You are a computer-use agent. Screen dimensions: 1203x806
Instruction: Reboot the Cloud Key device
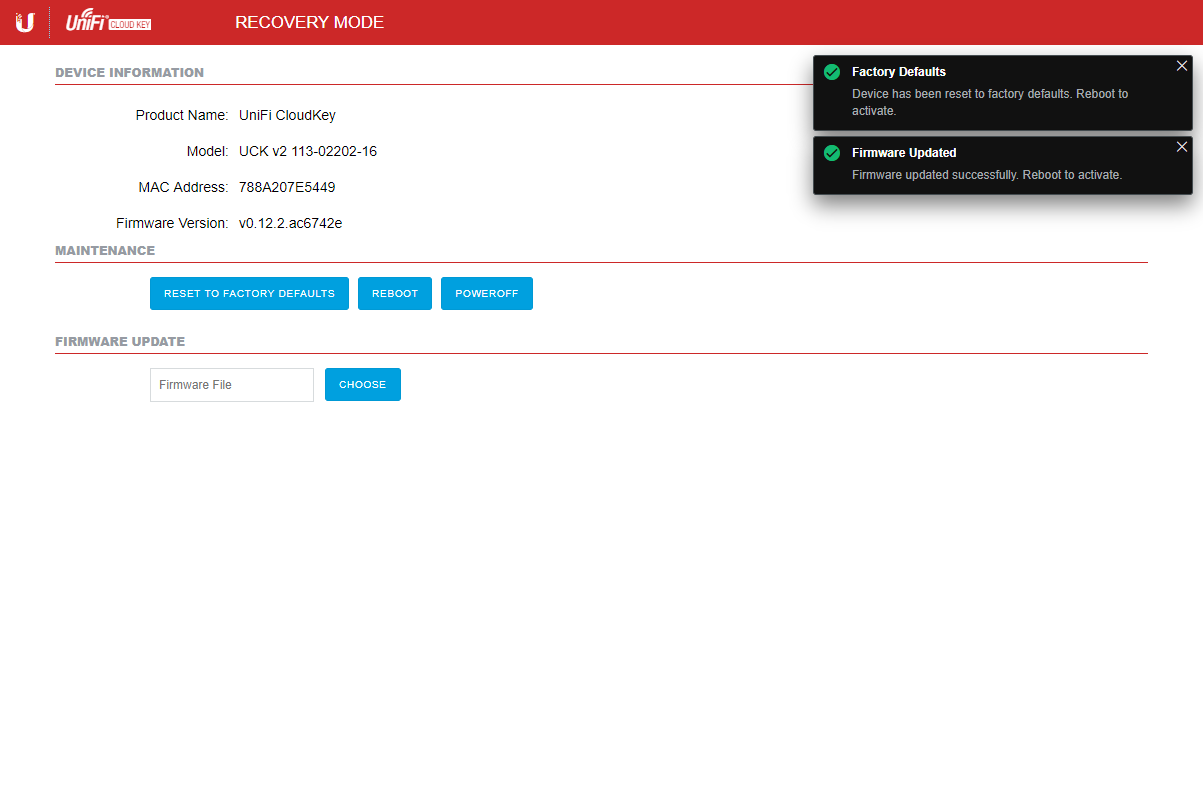pos(394,294)
